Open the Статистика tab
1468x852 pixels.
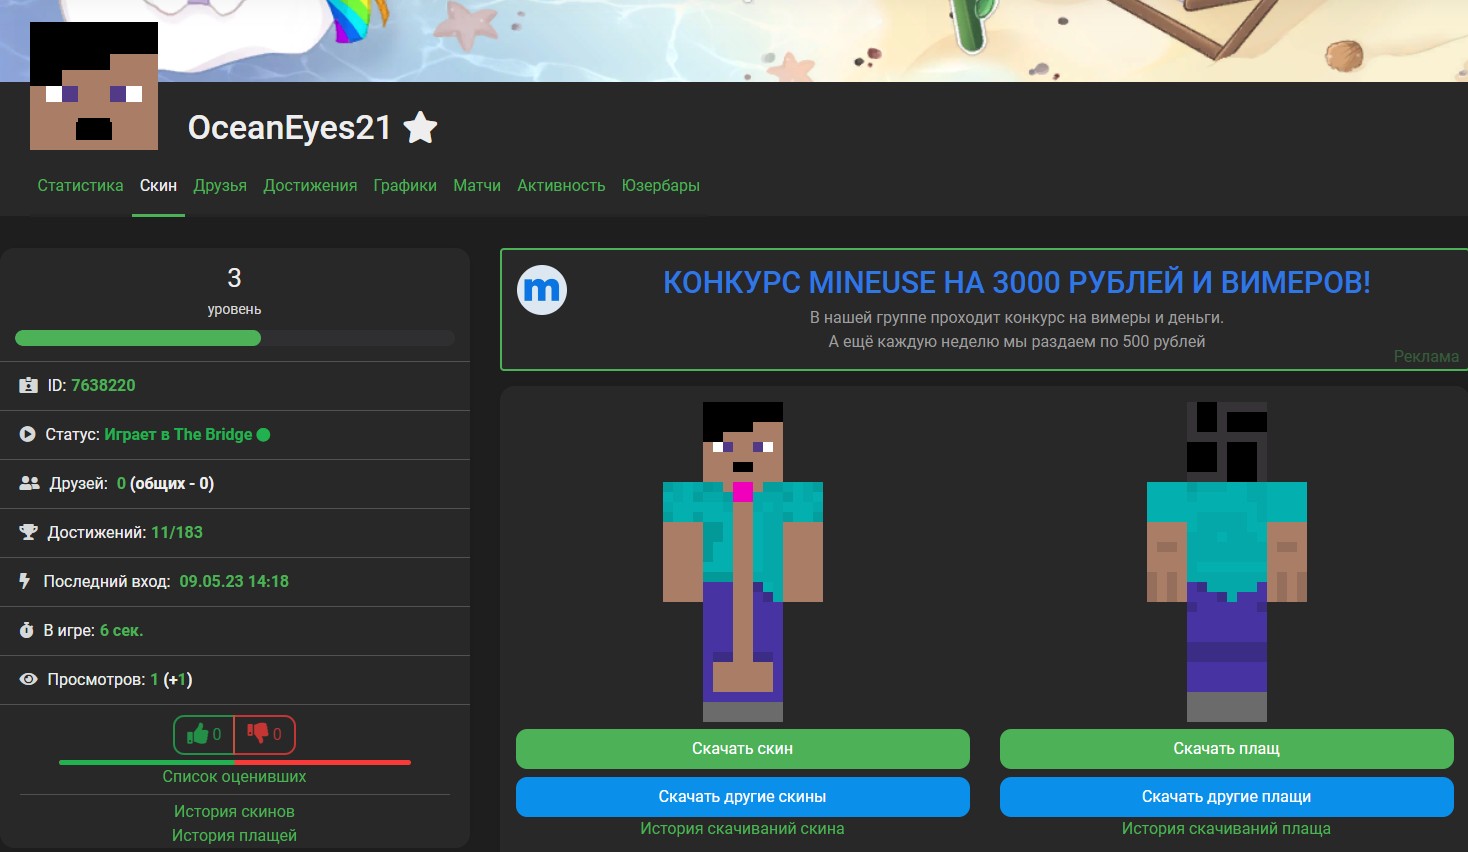80,186
